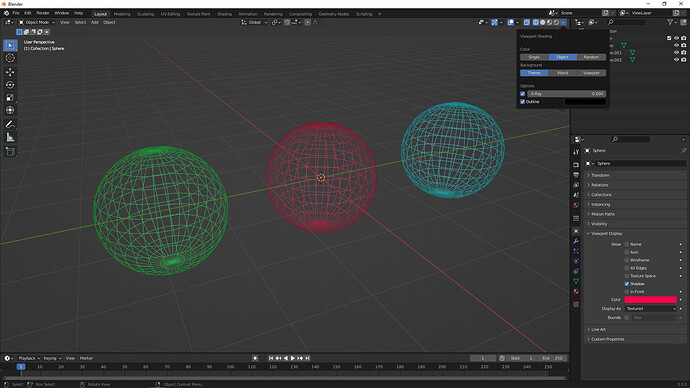
Task: Play the animation forward
Action: tap(293, 358)
